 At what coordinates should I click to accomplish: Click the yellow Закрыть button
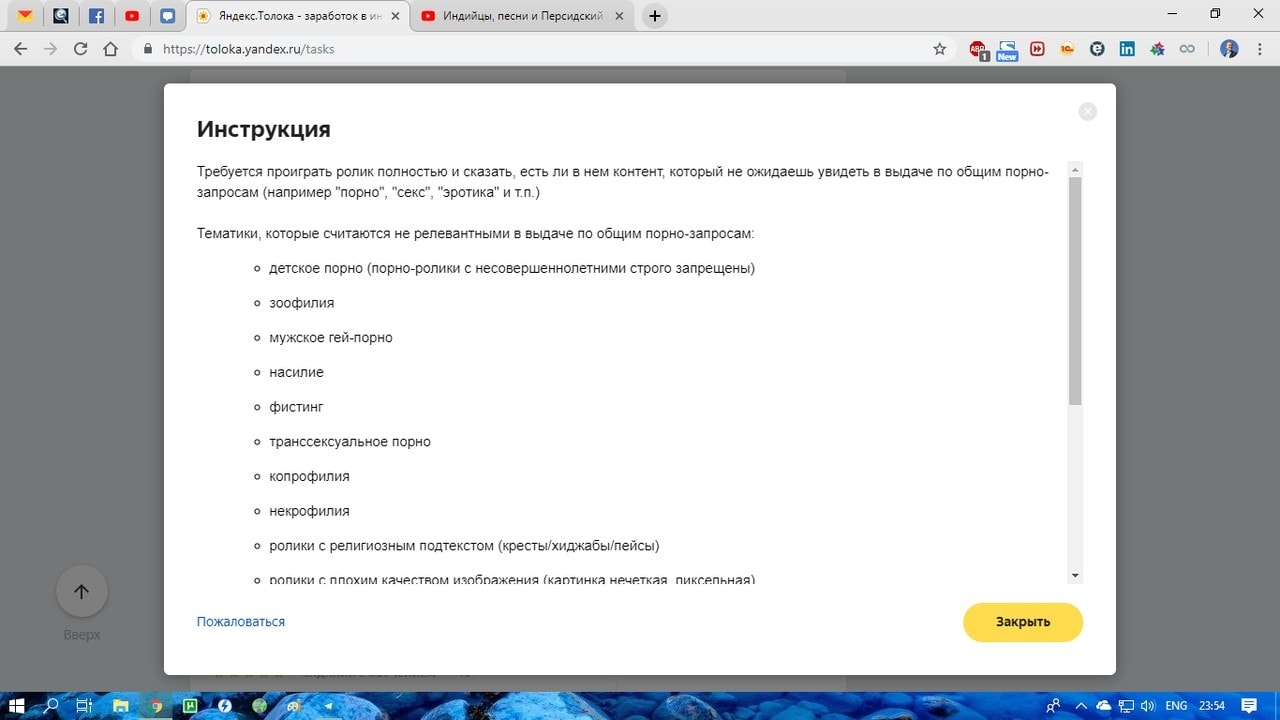click(x=1023, y=622)
